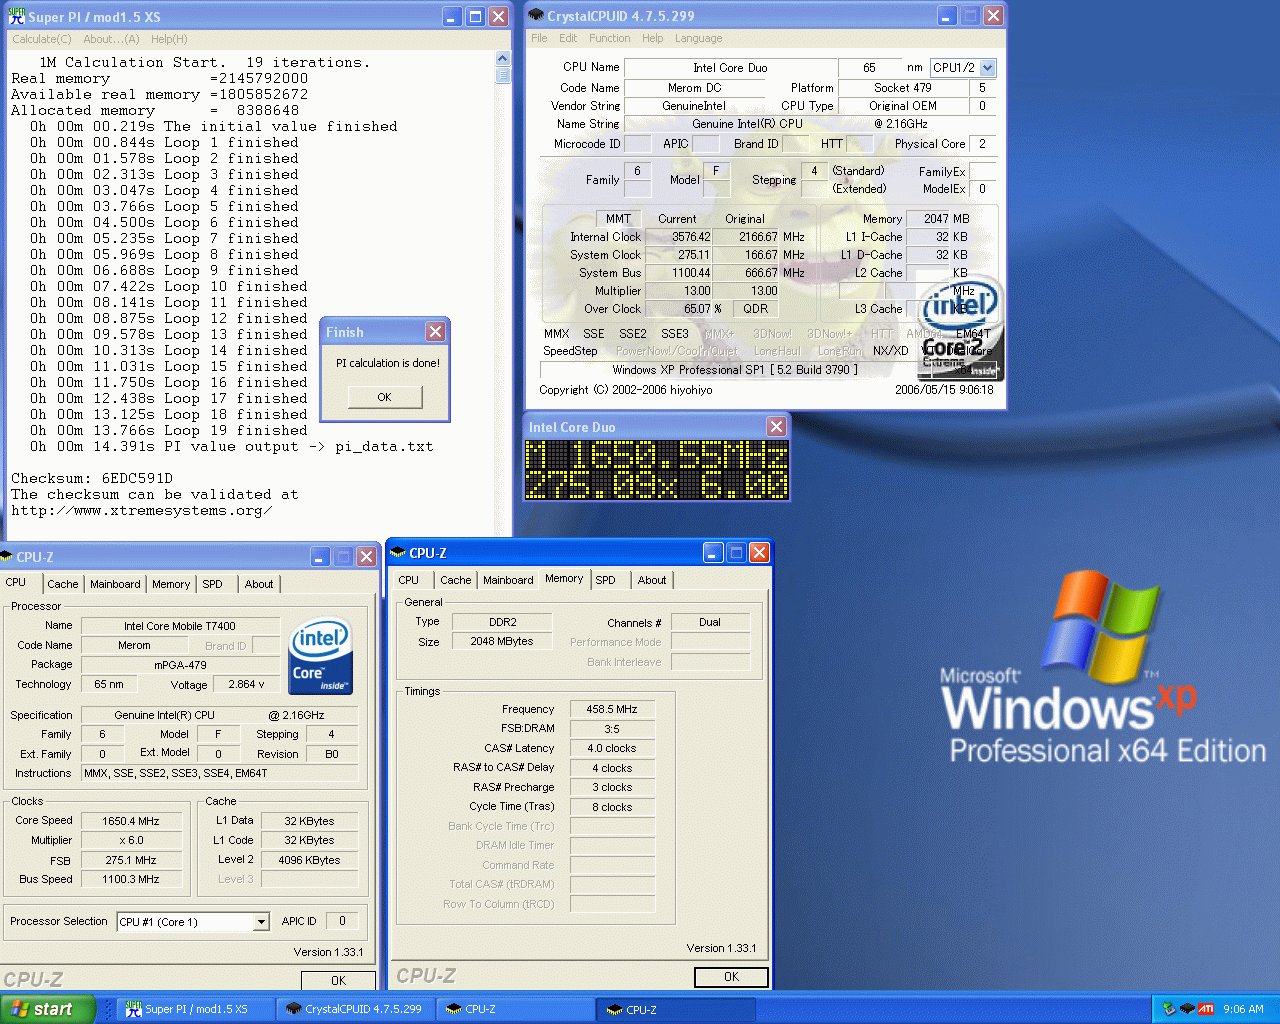
Task: Switch to the Mainboard tab in left CPU-Z
Action: [x=115, y=584]
